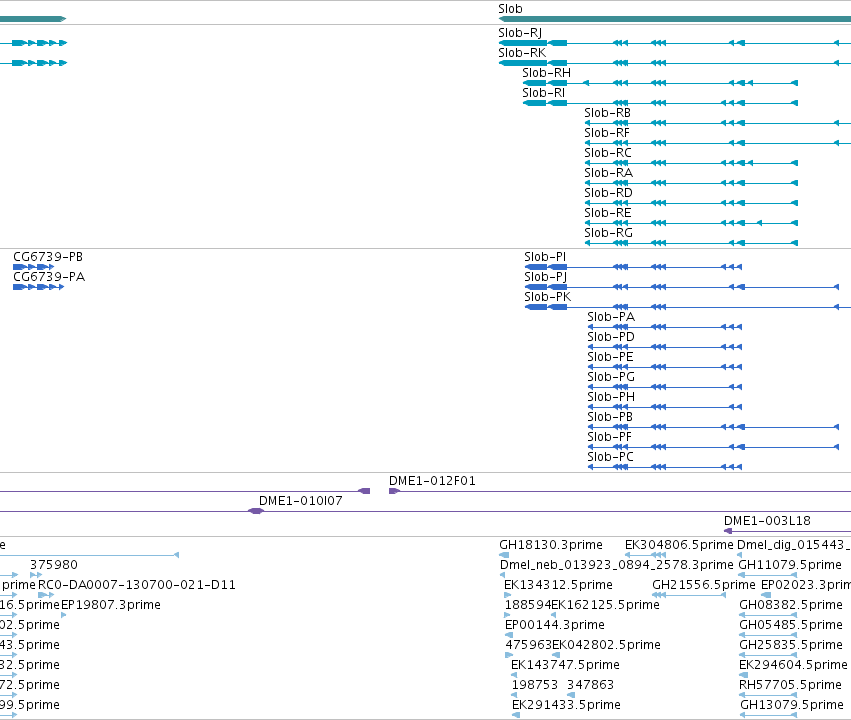Viewport: 851px width, 720px height.
Task: Click the Slob-PF protein label
Action: (609, 437)
